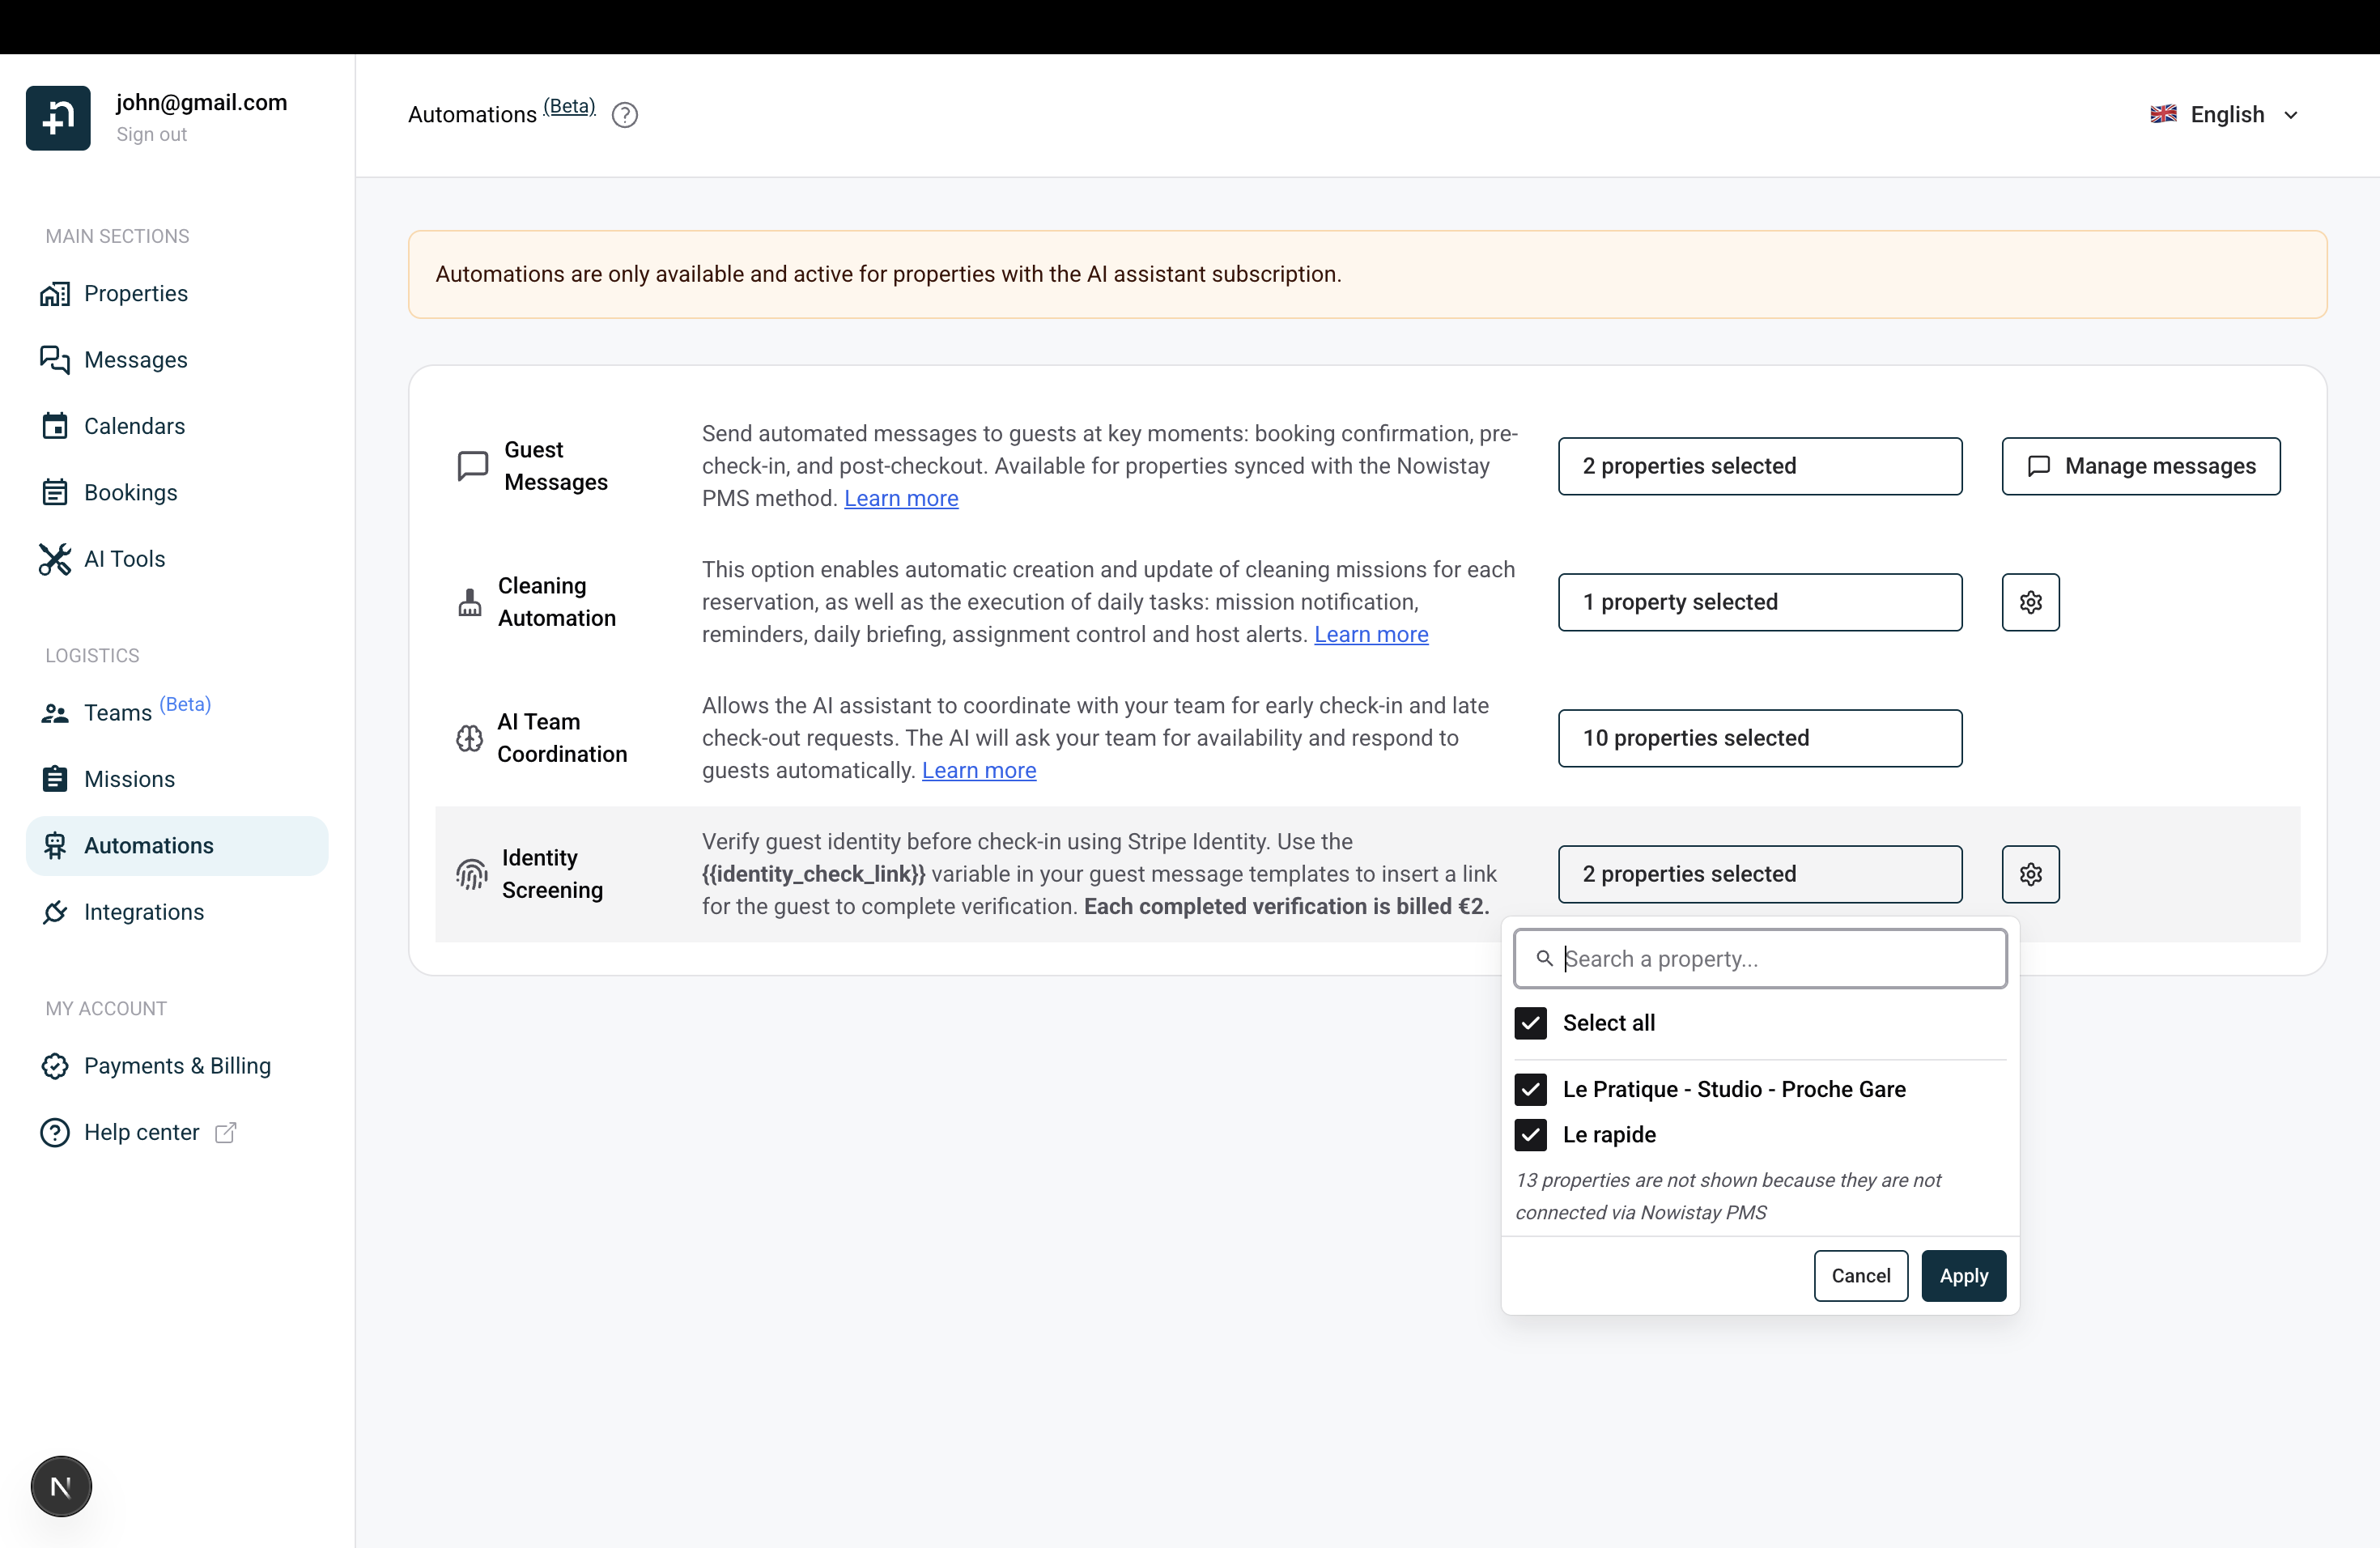Open the AI Tools section

tap(124, 559)
